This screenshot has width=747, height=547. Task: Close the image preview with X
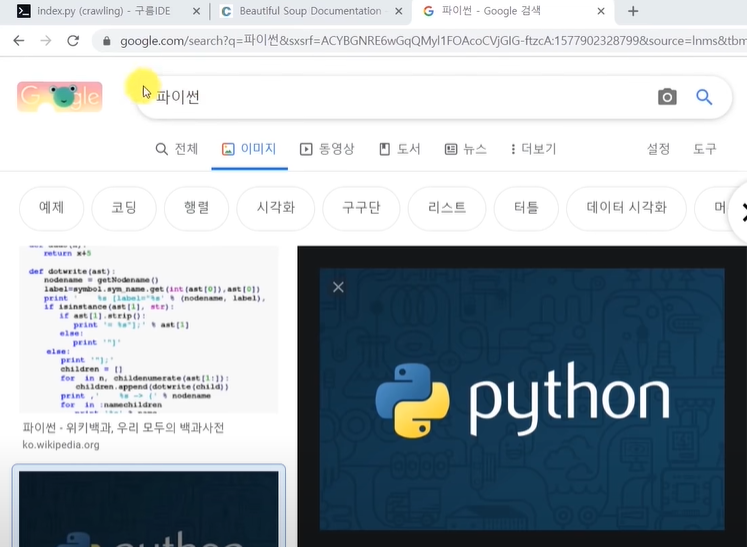click(x=338, y=287)
